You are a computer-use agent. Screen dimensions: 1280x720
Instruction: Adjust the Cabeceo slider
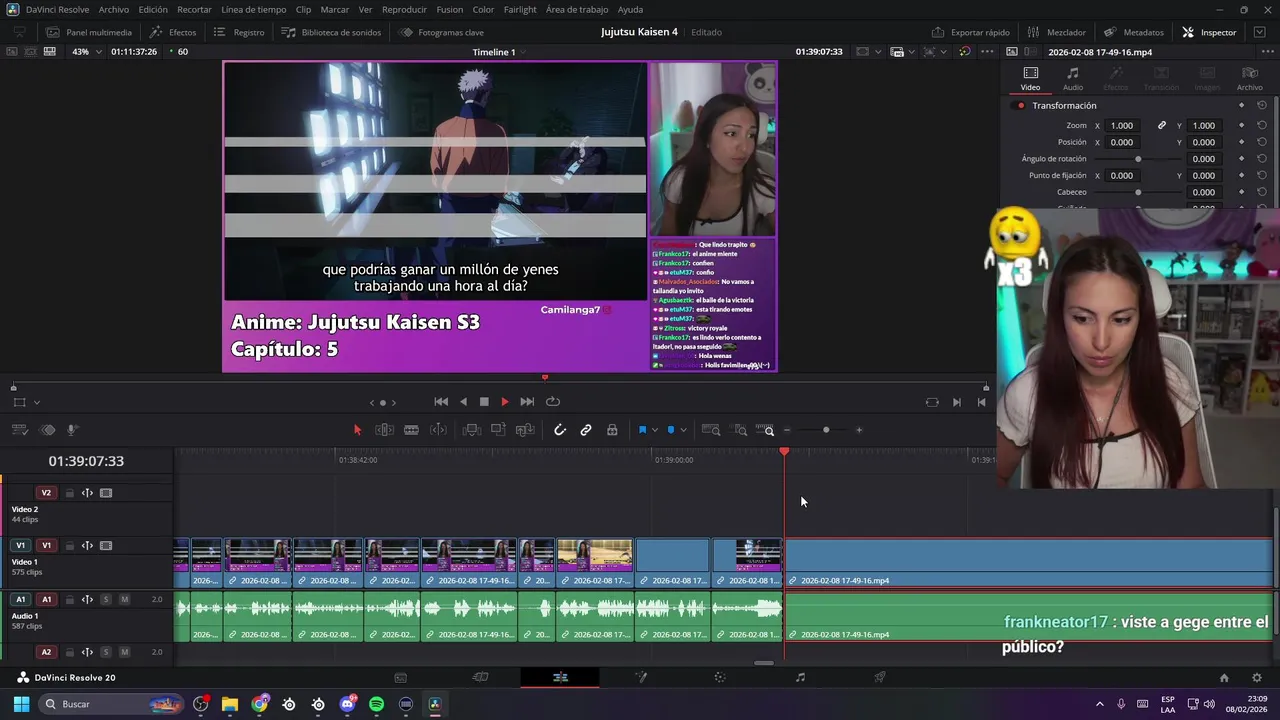coord(1138,192)
